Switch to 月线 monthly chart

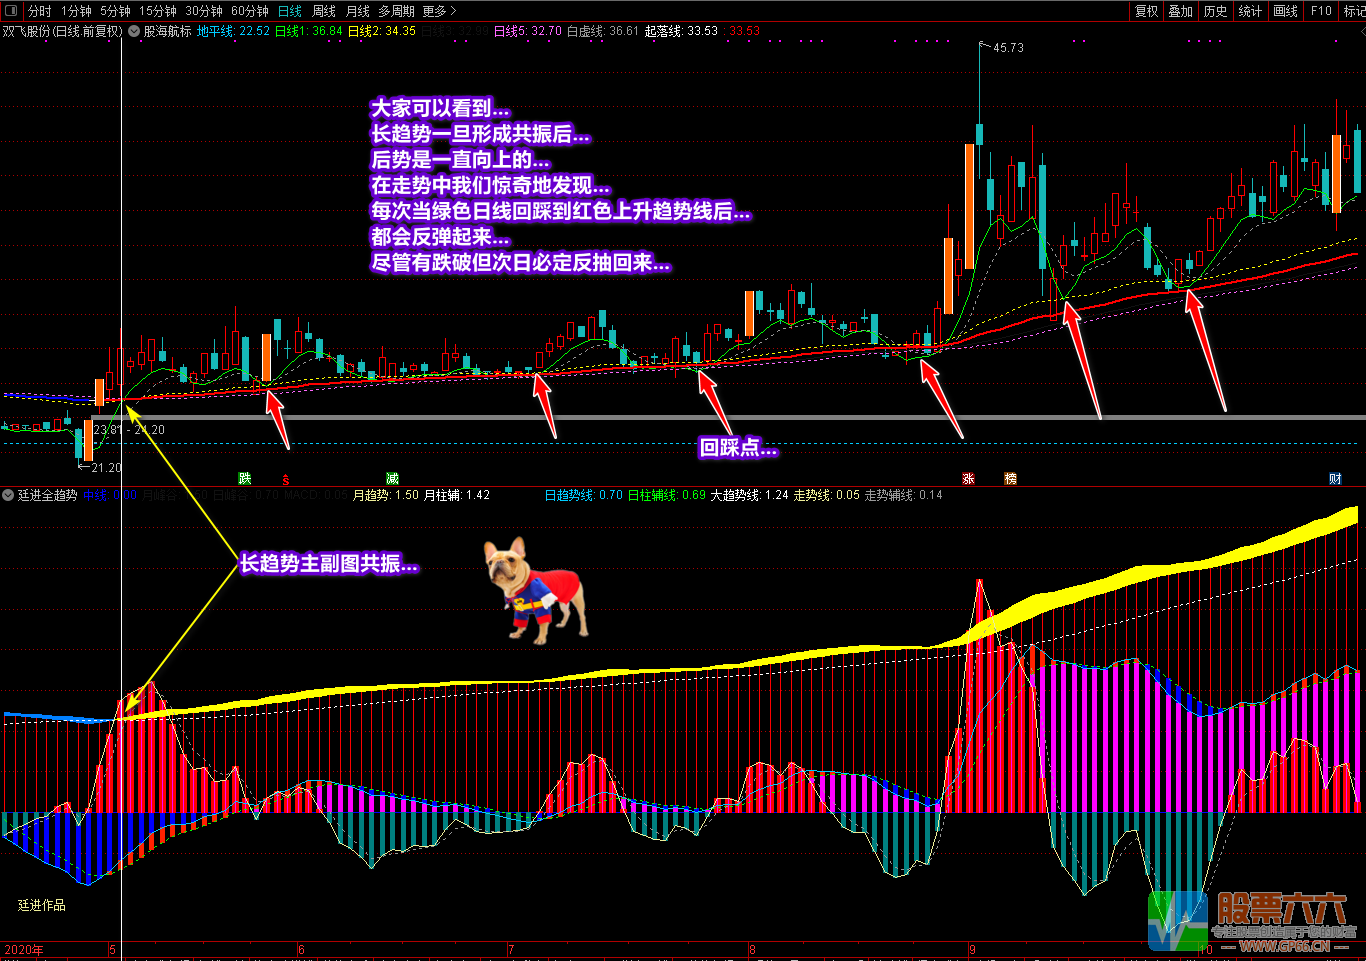(358, 11)
